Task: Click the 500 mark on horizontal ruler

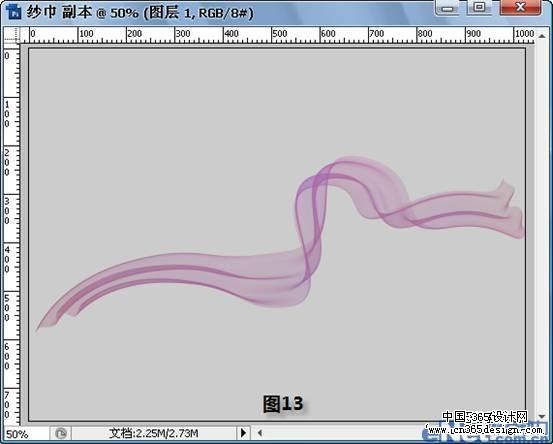Action: pyautogui.click(x=279, y=34)
